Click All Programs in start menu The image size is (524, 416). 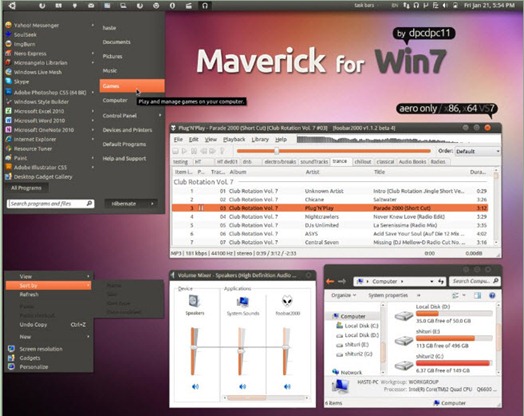26,188
